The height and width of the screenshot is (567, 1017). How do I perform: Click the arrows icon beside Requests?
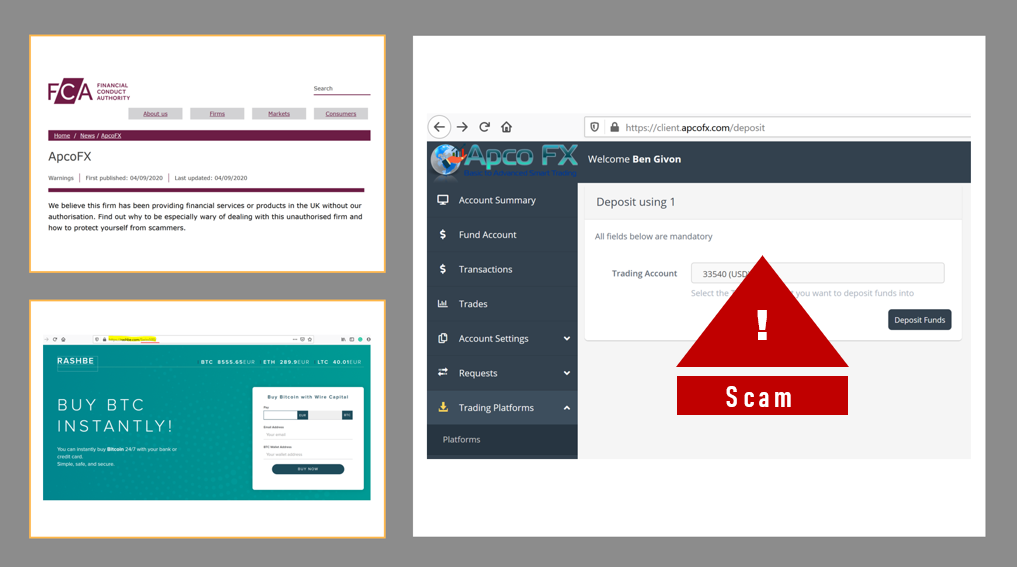tap(442, 372)
